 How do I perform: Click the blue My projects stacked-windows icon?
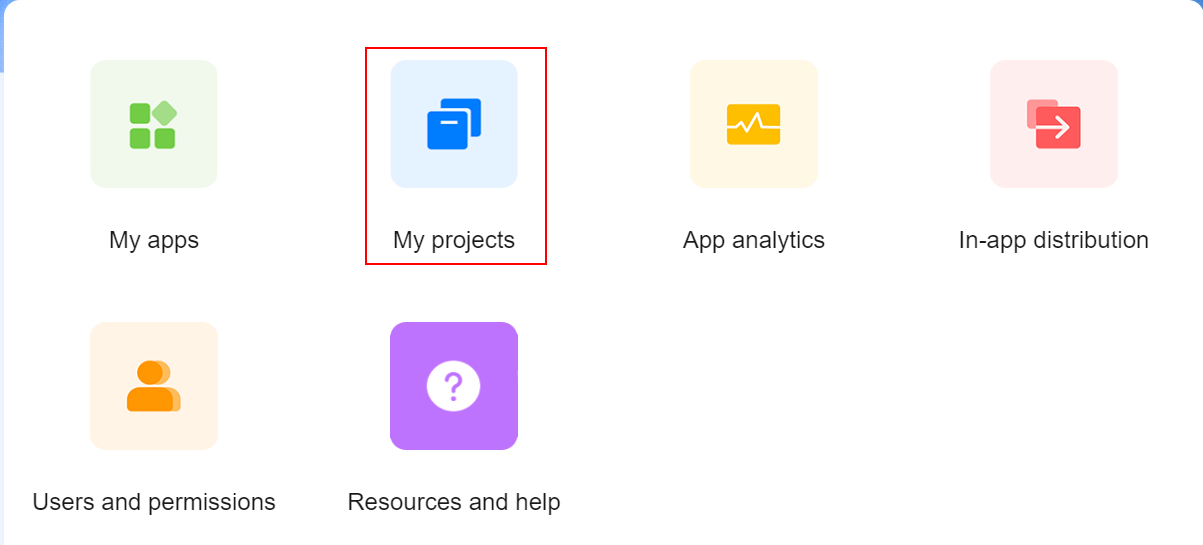(x=454, y=124)
